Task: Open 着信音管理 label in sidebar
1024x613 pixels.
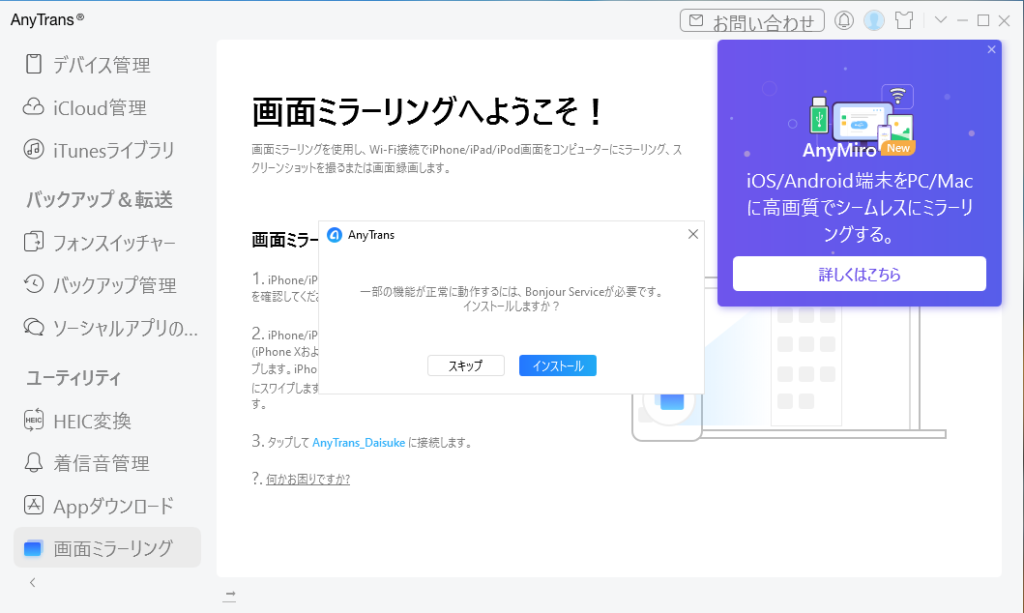Action: [x=101, y=464]
